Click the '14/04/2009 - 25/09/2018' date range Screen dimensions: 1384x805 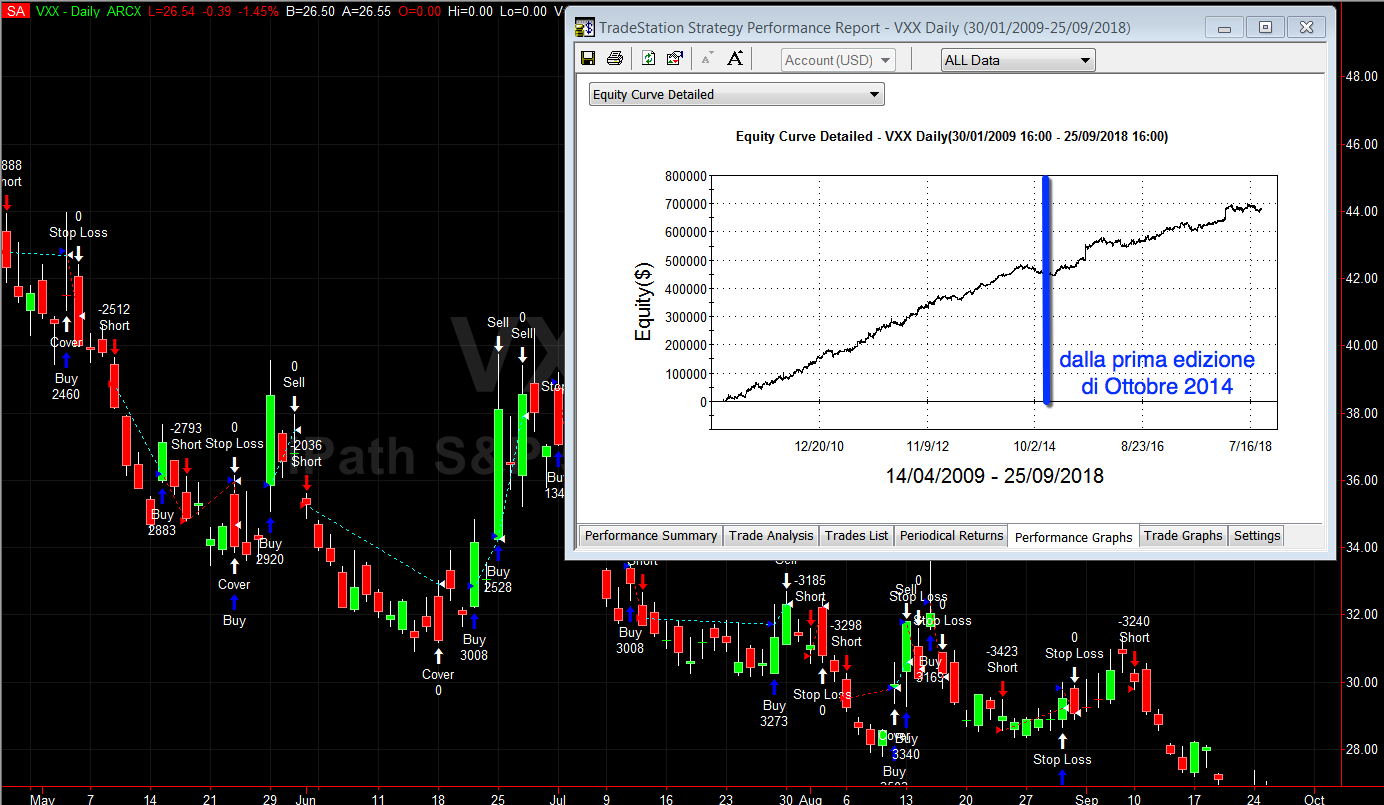995,476
